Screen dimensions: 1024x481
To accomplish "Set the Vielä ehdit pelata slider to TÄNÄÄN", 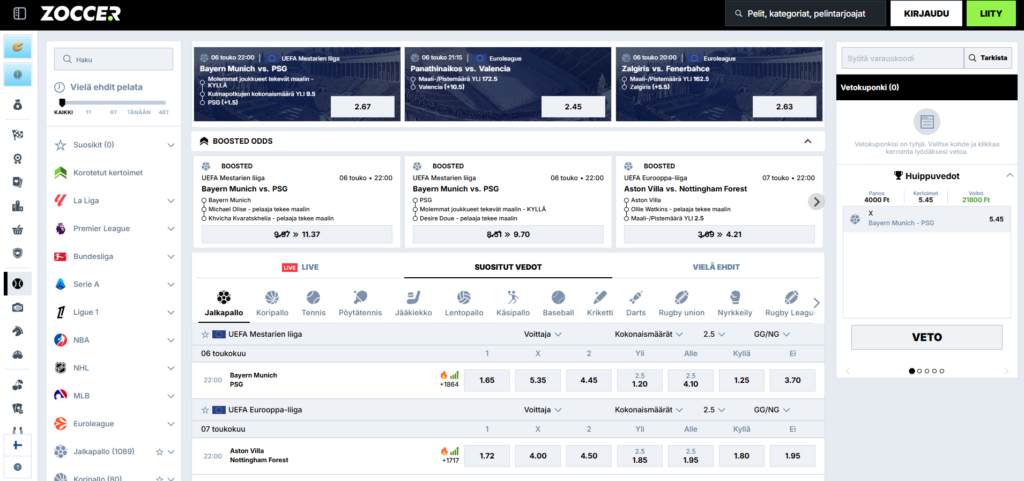I will tap(138, 112).
